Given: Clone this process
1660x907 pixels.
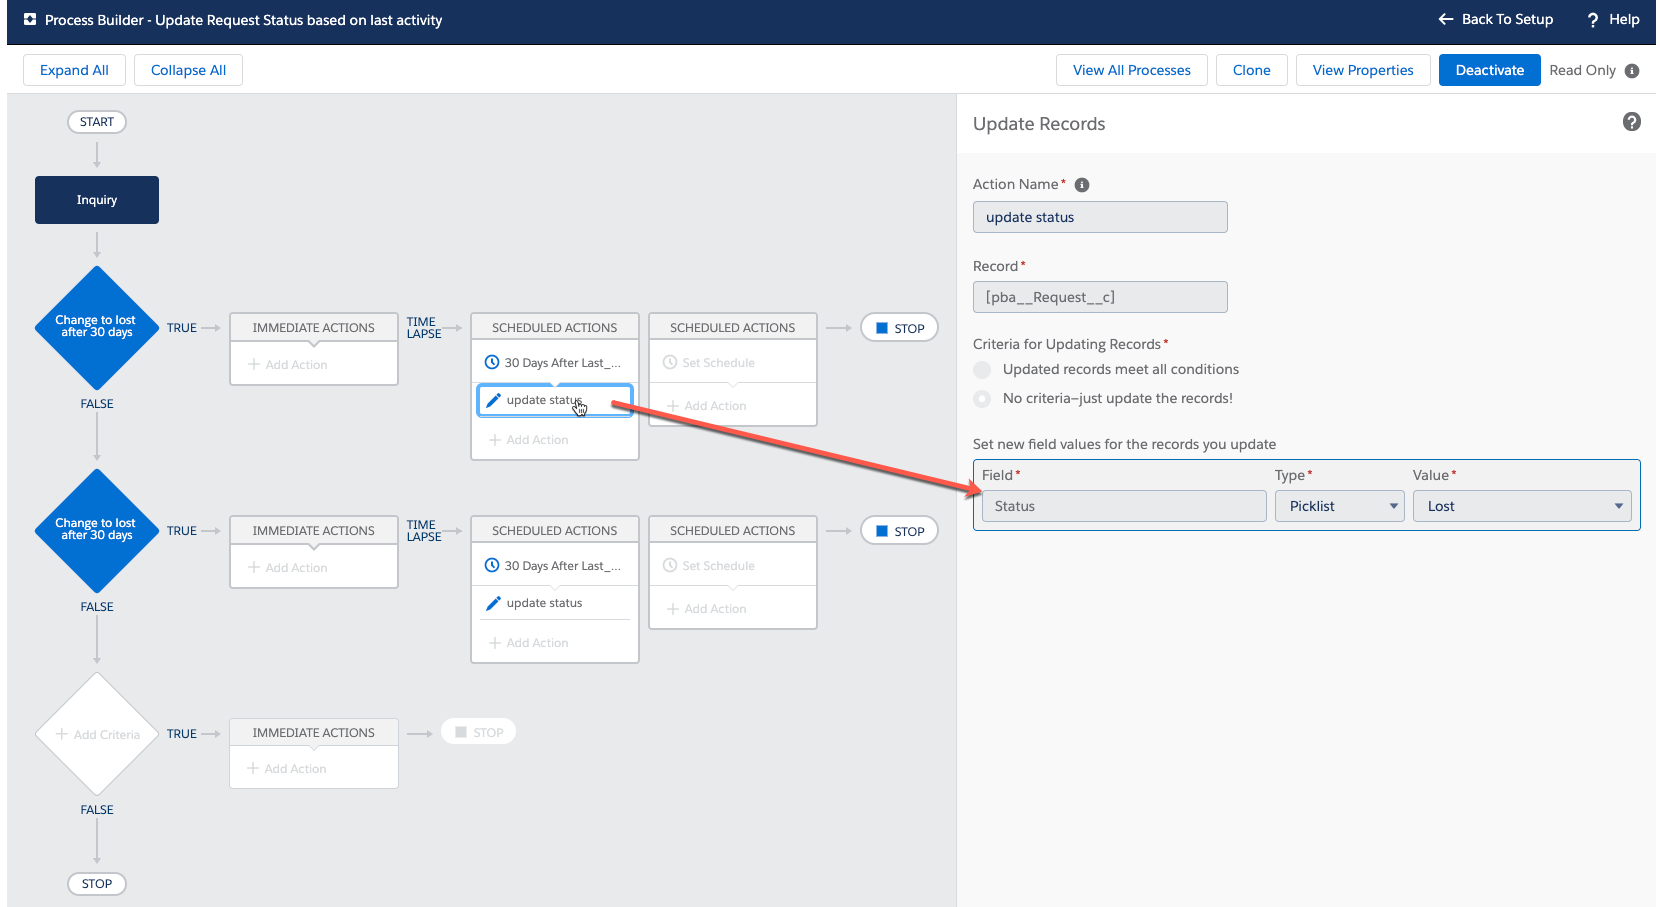Looking at the screenshot, I should (1251, 70).
